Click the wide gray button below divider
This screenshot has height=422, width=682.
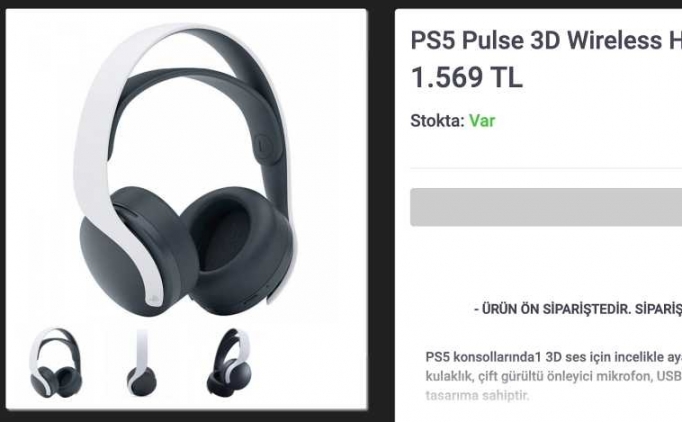546,207
